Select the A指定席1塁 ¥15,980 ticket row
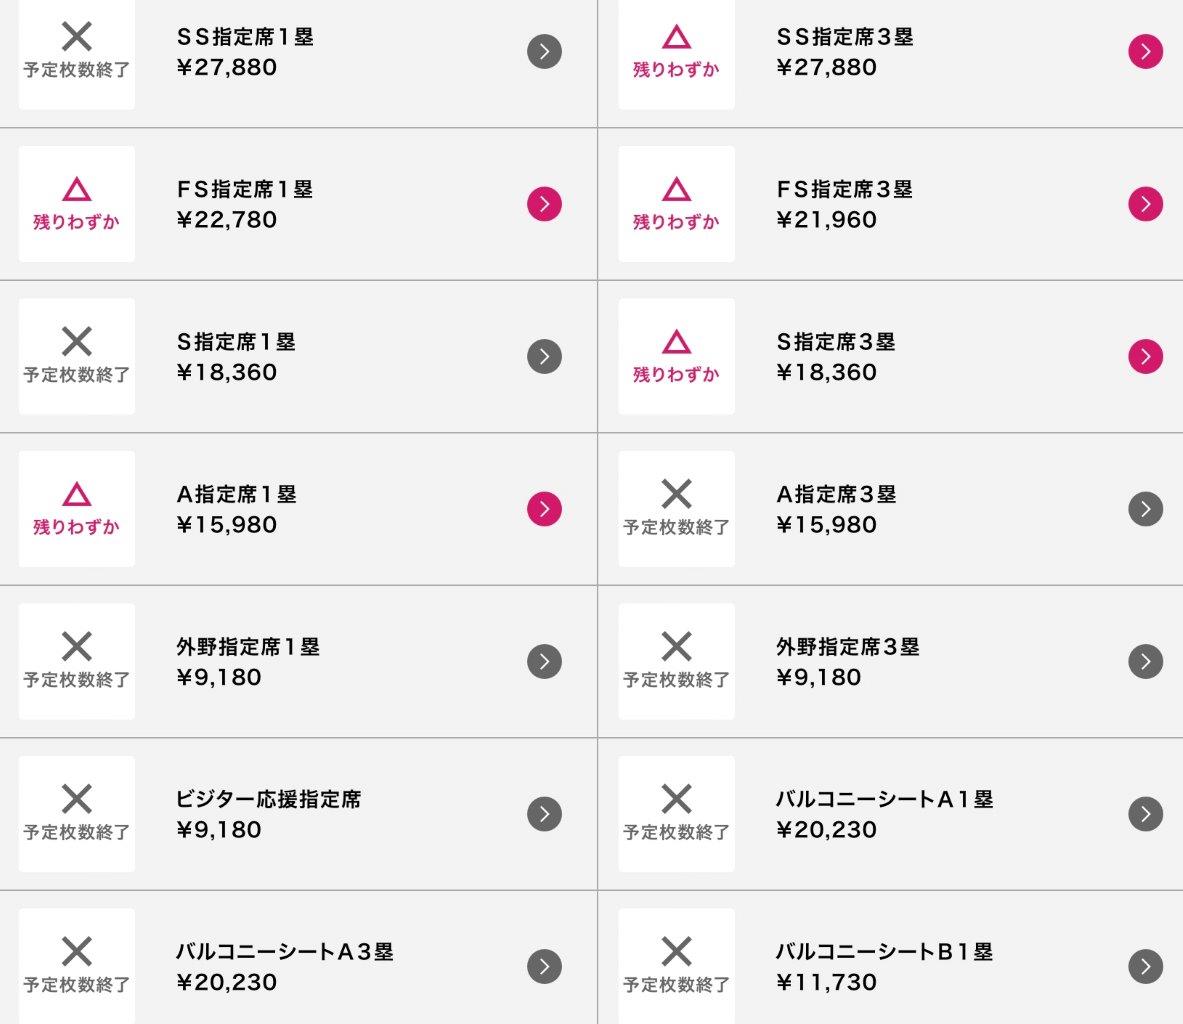 pos(298,509)
